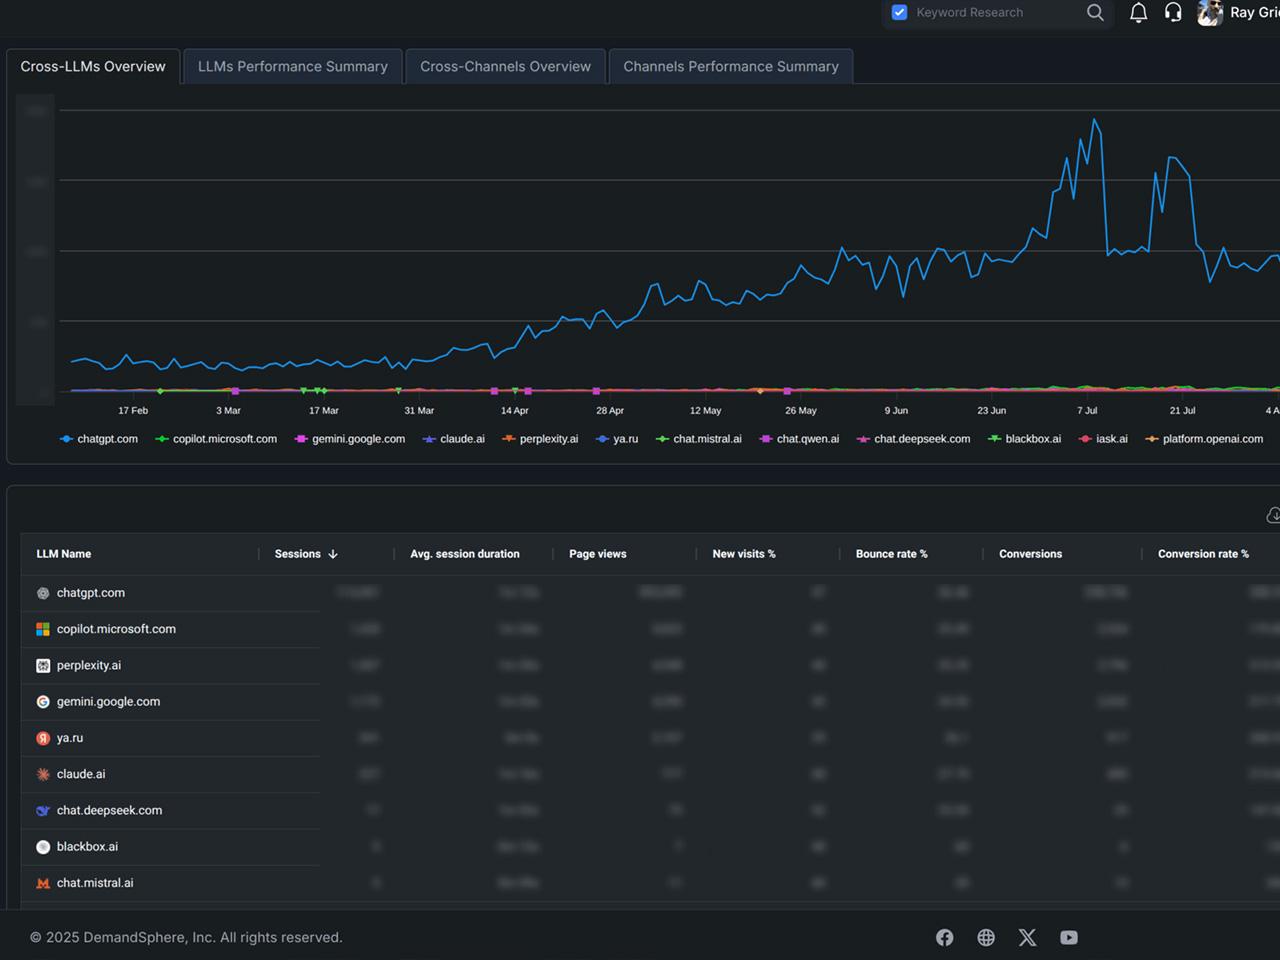This screenshot has width=1280, height=960.
Task: Click the globe website icon
Action: pos(986,937)
